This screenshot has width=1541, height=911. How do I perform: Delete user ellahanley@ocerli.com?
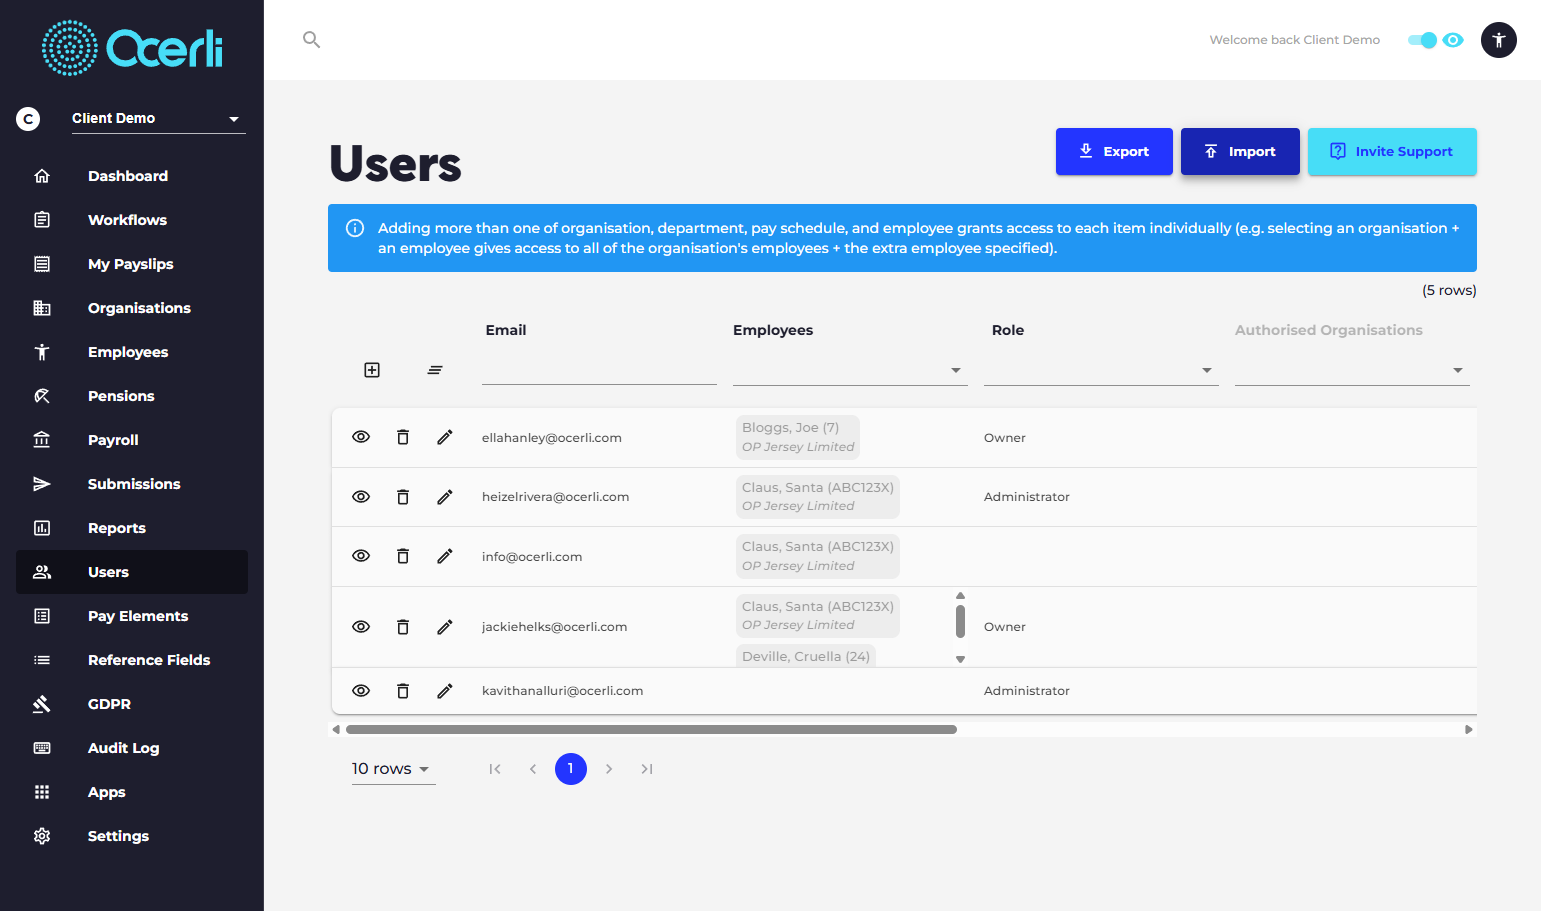(x=403, y=437)
